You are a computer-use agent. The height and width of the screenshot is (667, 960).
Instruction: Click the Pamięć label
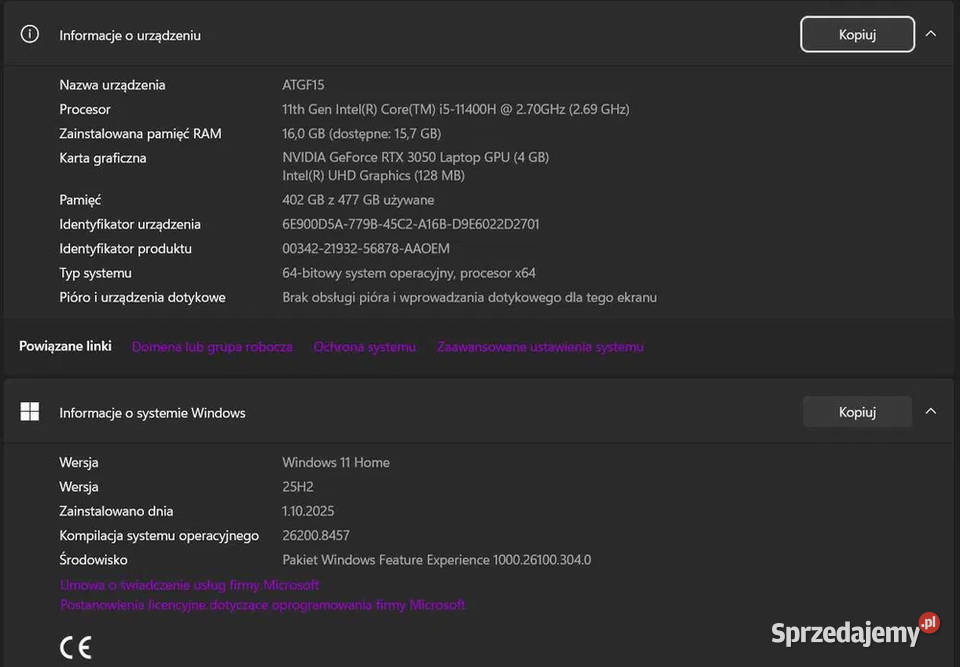(x=80, y=200)
